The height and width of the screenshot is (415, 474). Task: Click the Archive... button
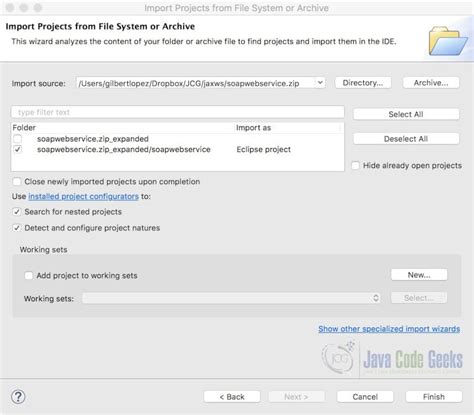pyautogui.click(x=431, y=83)
